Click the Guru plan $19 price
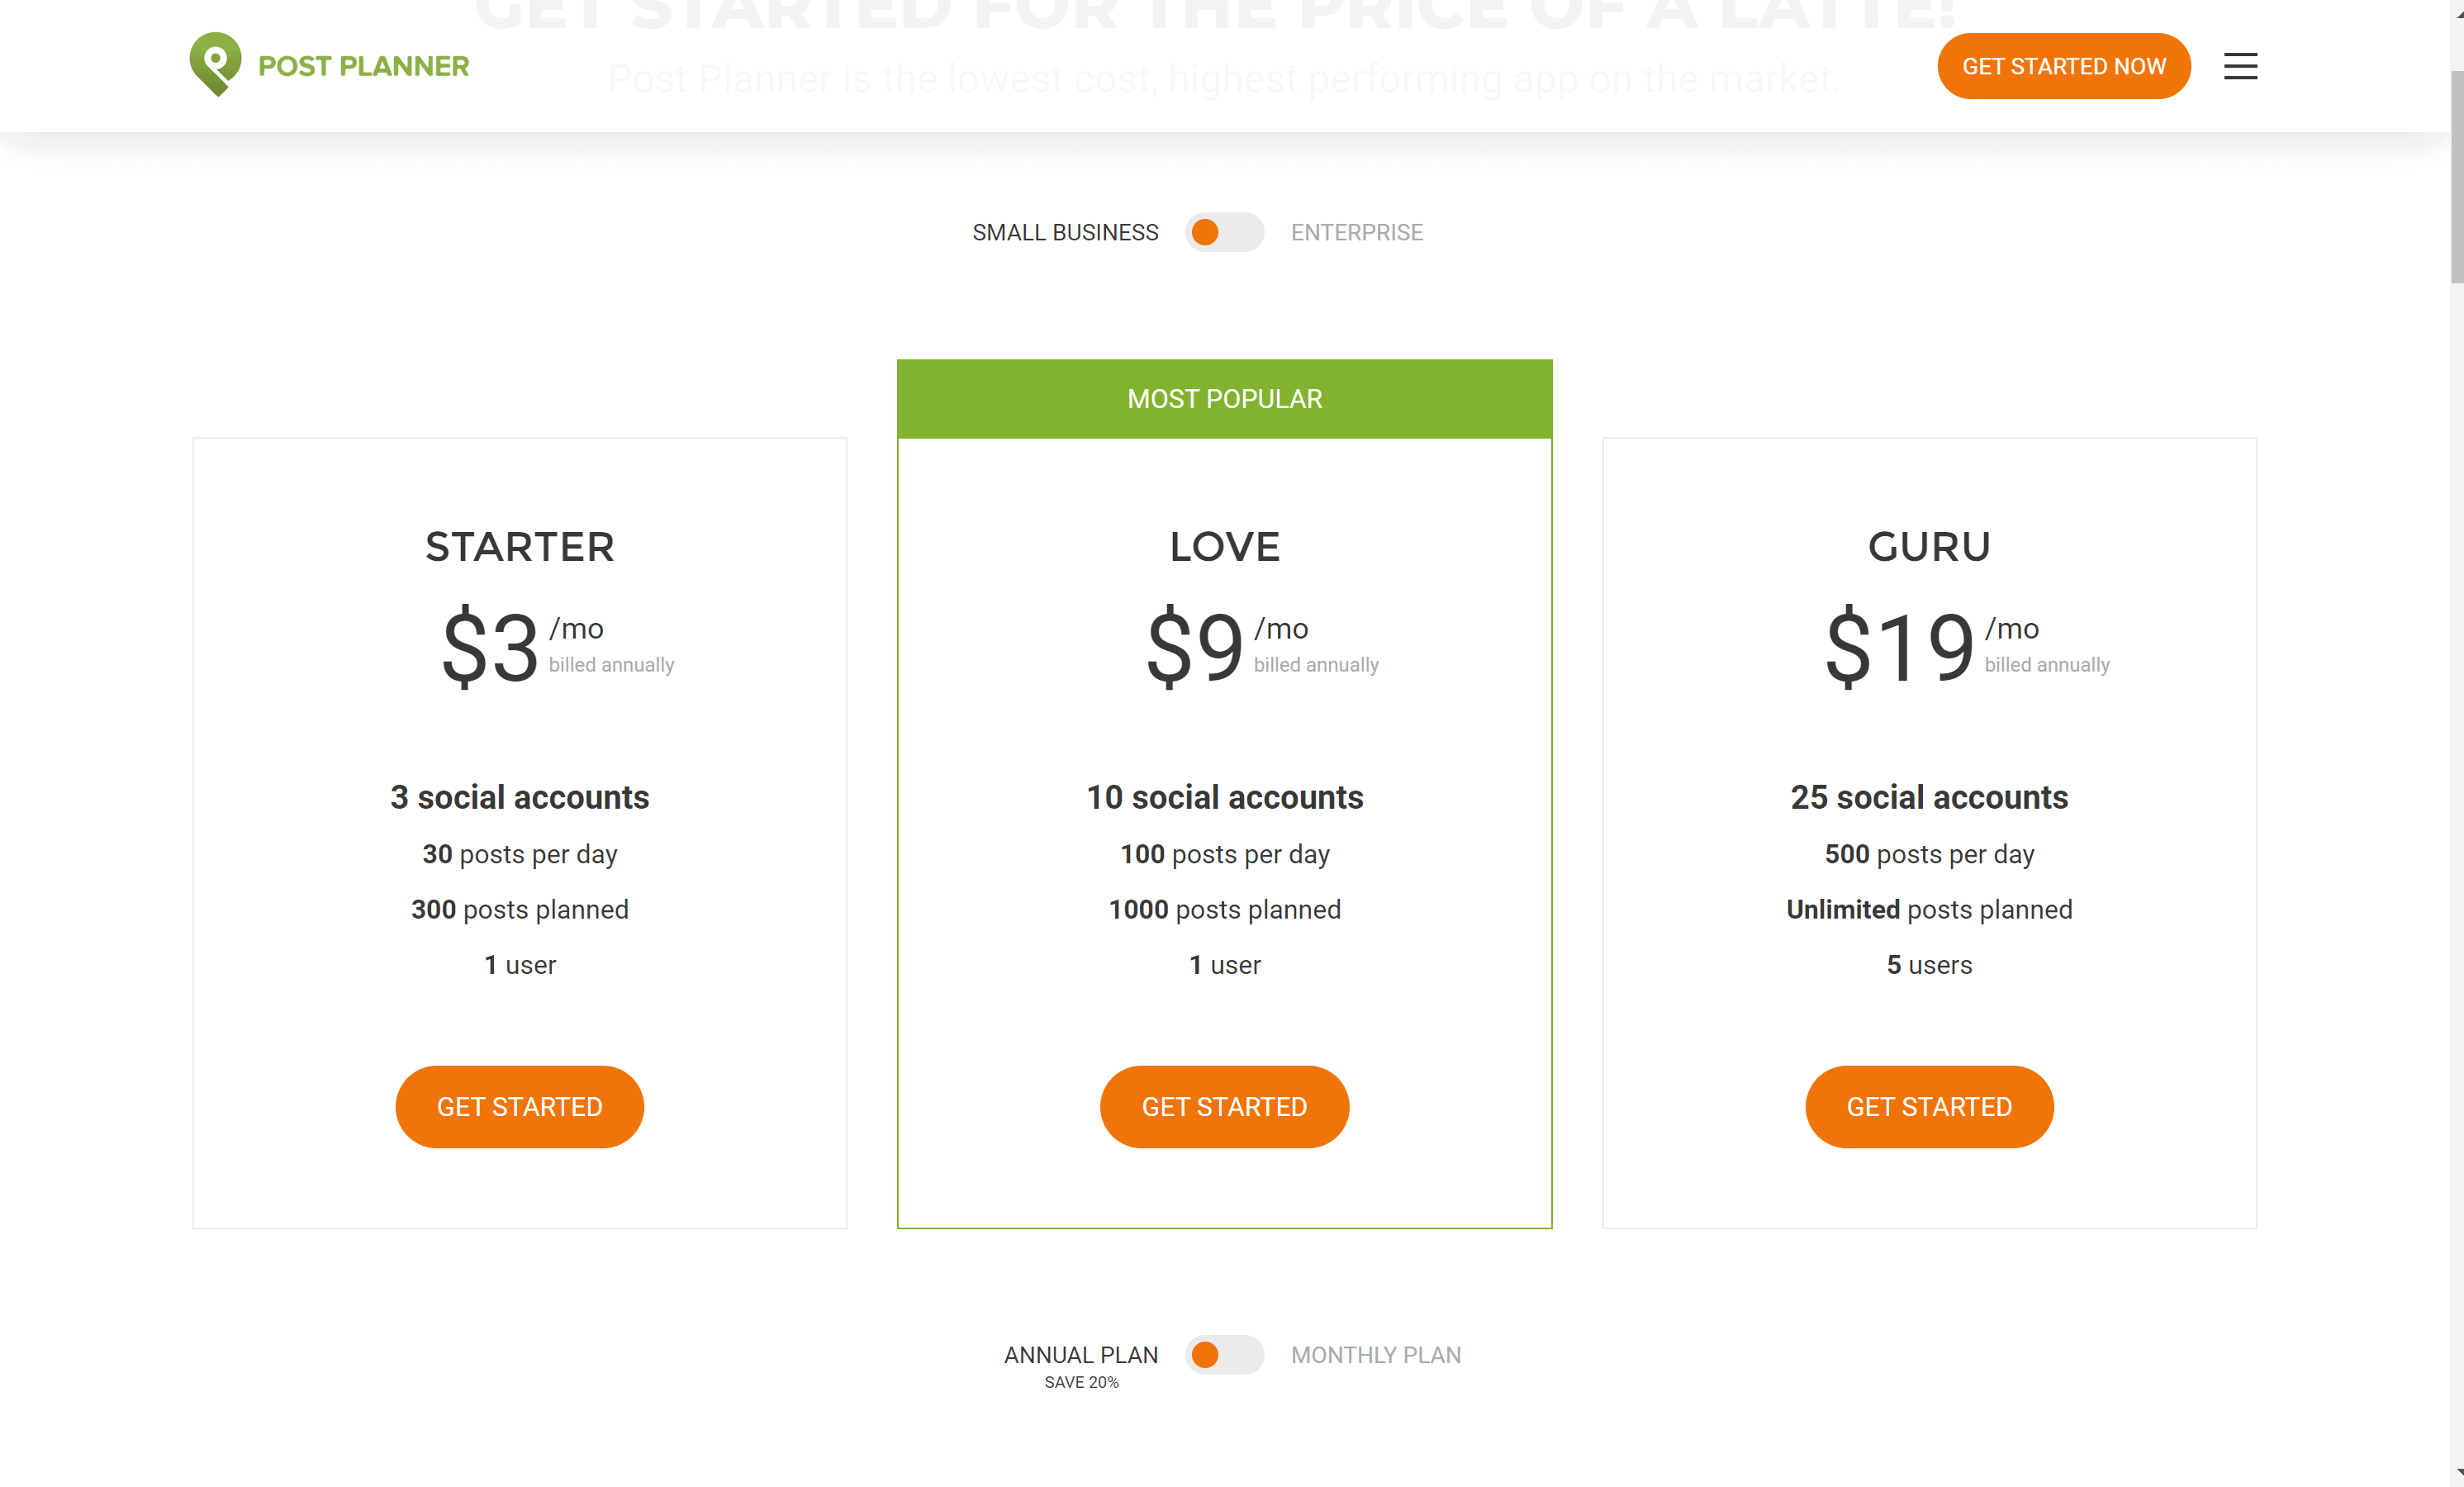 pos(1899,647)
